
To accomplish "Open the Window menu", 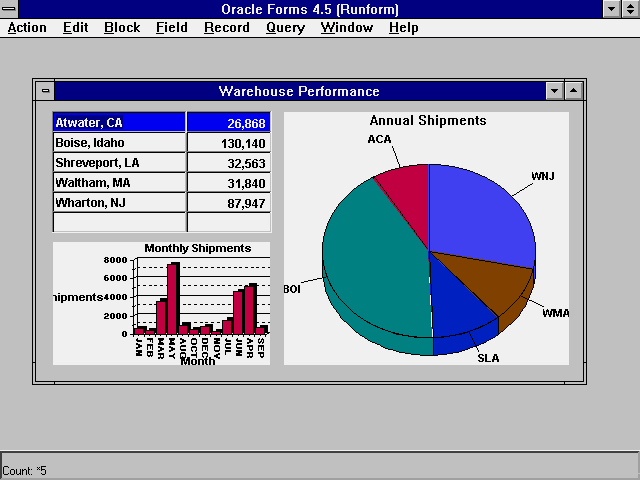I will coord(345,27).
